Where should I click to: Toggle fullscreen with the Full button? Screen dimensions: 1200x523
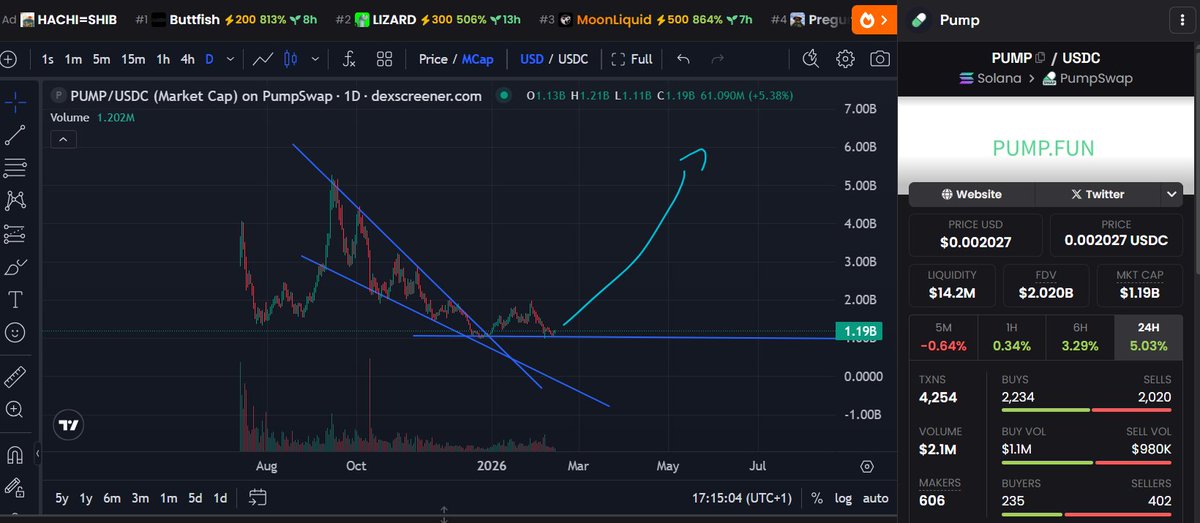[x=632, y=59]
